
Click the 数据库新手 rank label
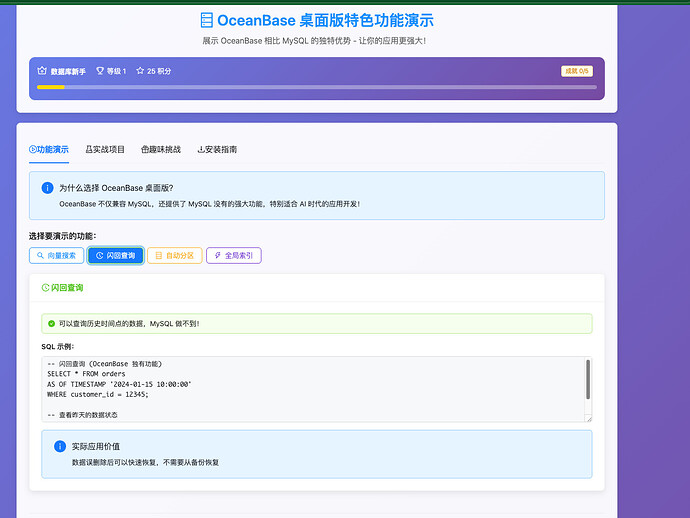pyautogui.click(x=68, y=71)
